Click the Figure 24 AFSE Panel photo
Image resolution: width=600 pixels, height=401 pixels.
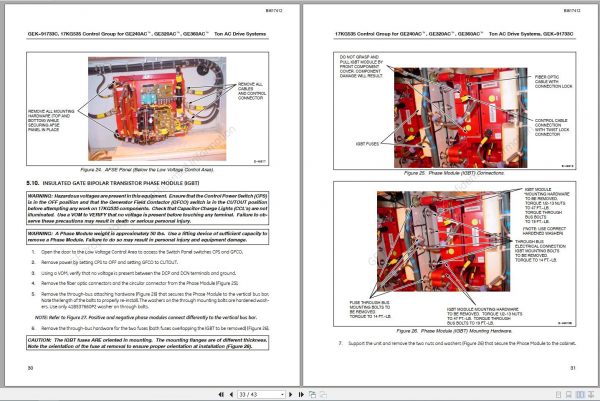pyautogui.click(x=157, y=109)
